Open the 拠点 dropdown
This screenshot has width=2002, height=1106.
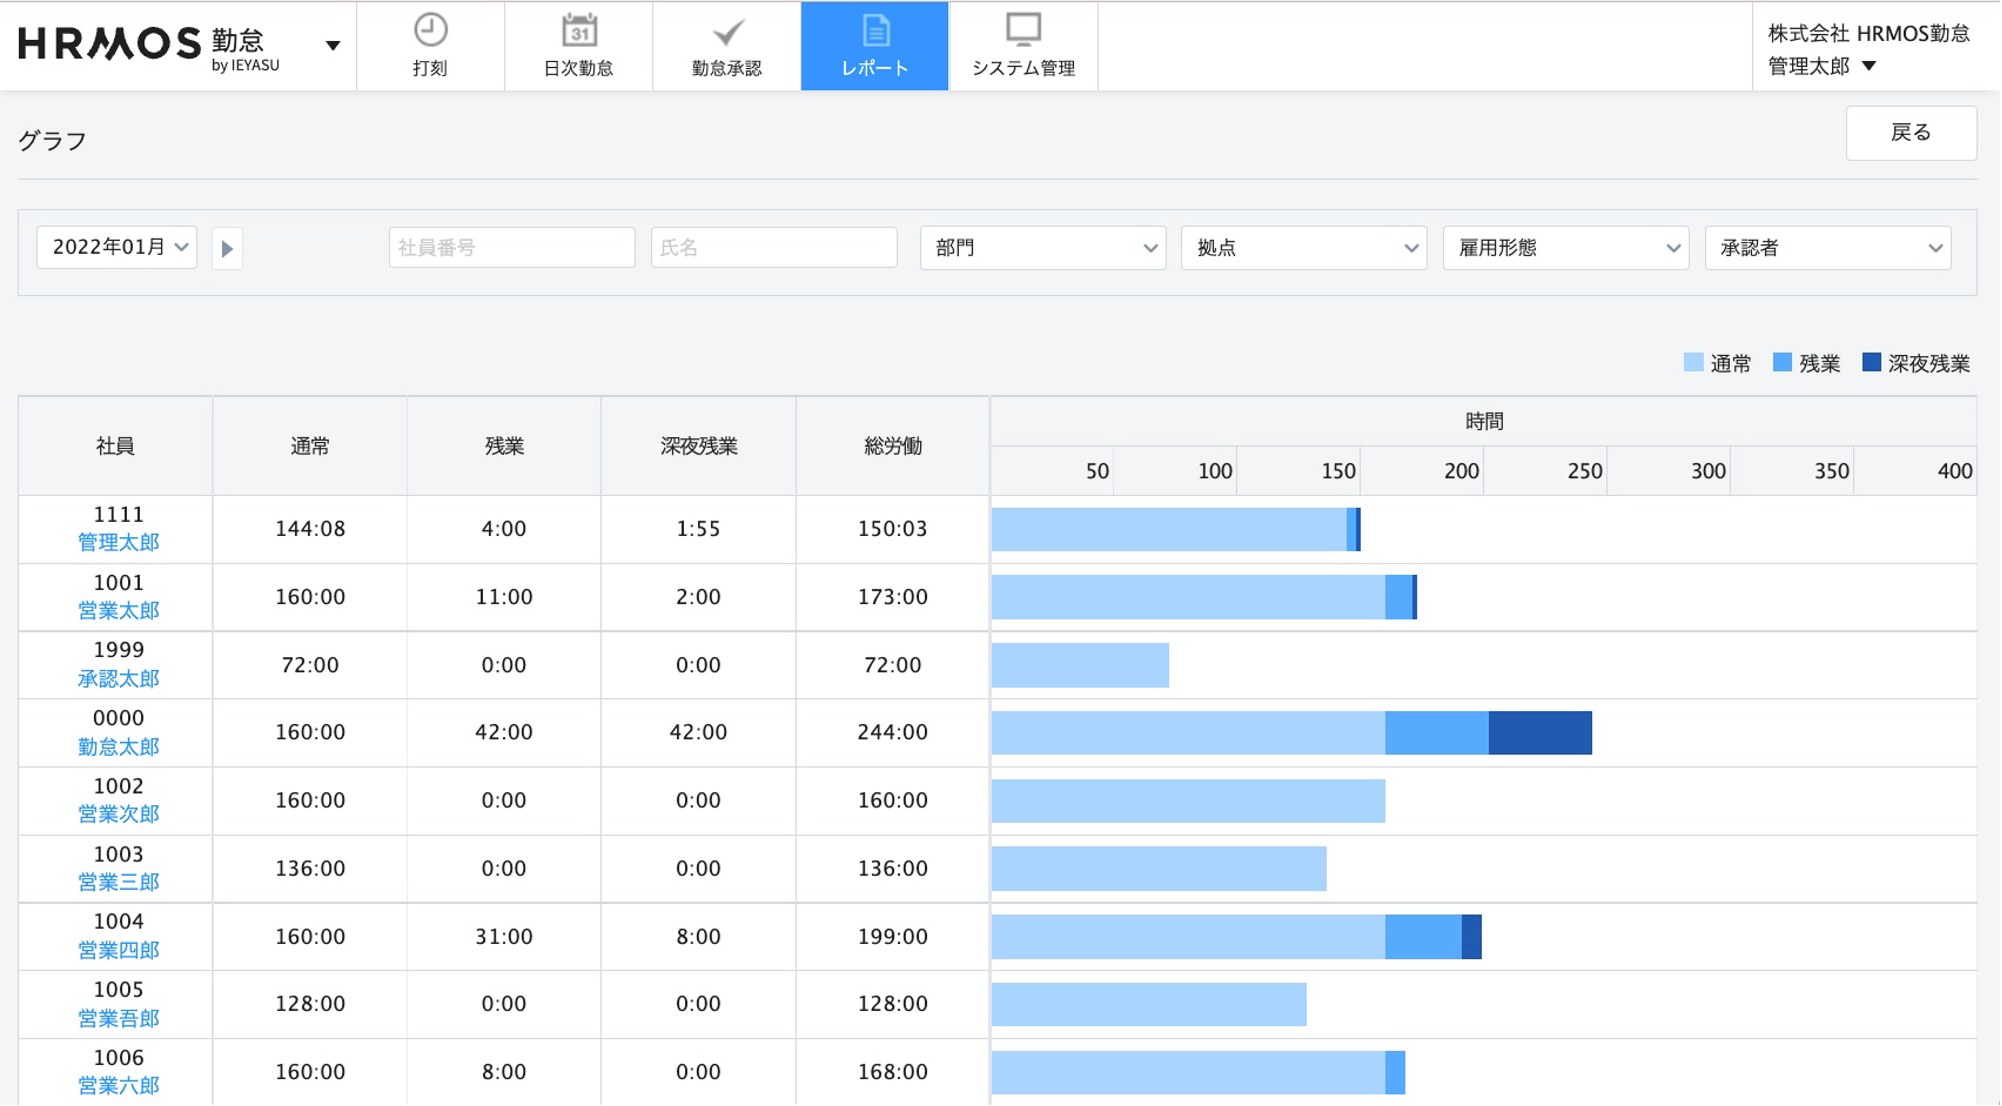tap(1304, 248)
